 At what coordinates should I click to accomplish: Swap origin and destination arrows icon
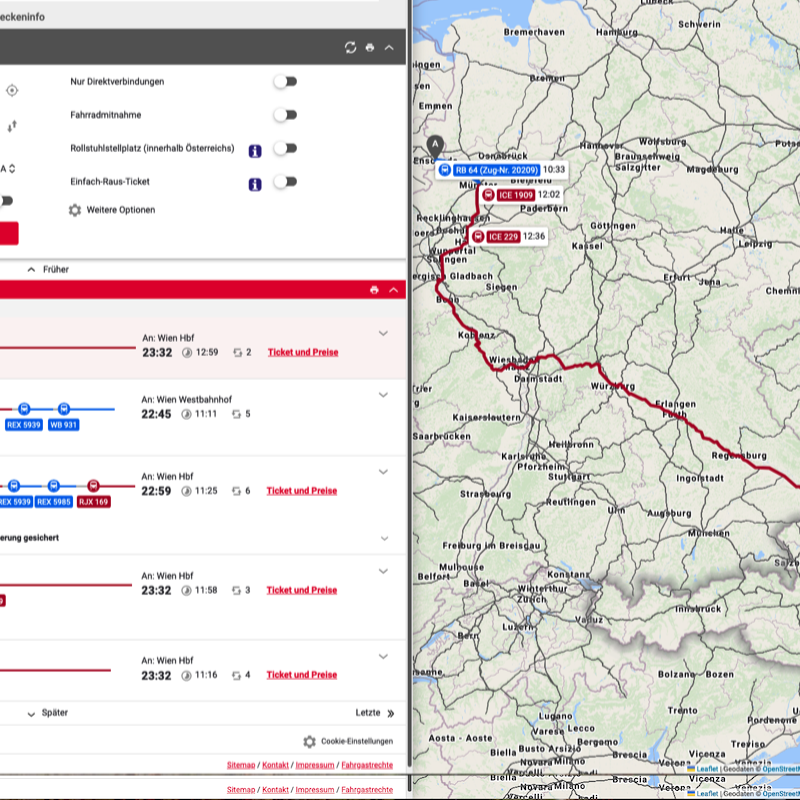tap(12, 126)
